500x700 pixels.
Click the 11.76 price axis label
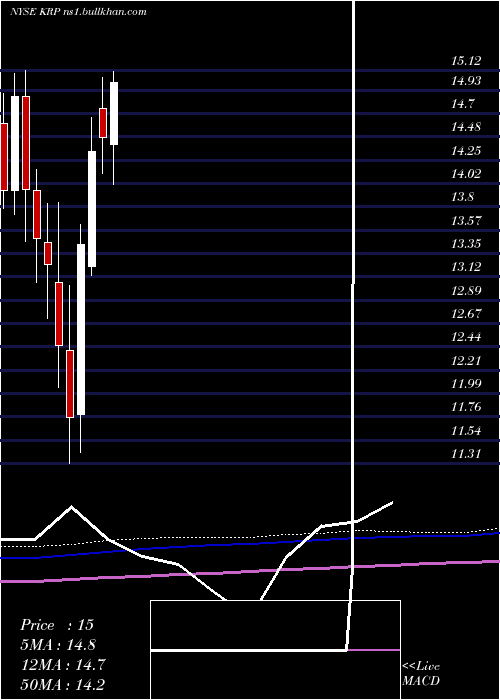click(x=466, y=407)
